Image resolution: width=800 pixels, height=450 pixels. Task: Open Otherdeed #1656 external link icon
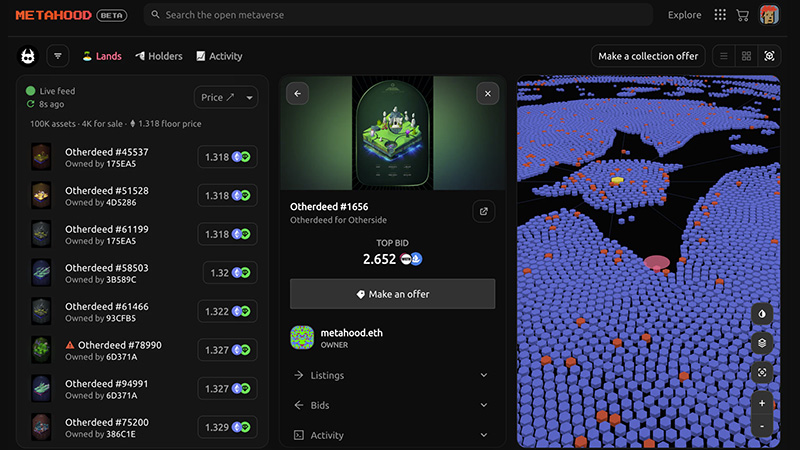coord(484,211)
